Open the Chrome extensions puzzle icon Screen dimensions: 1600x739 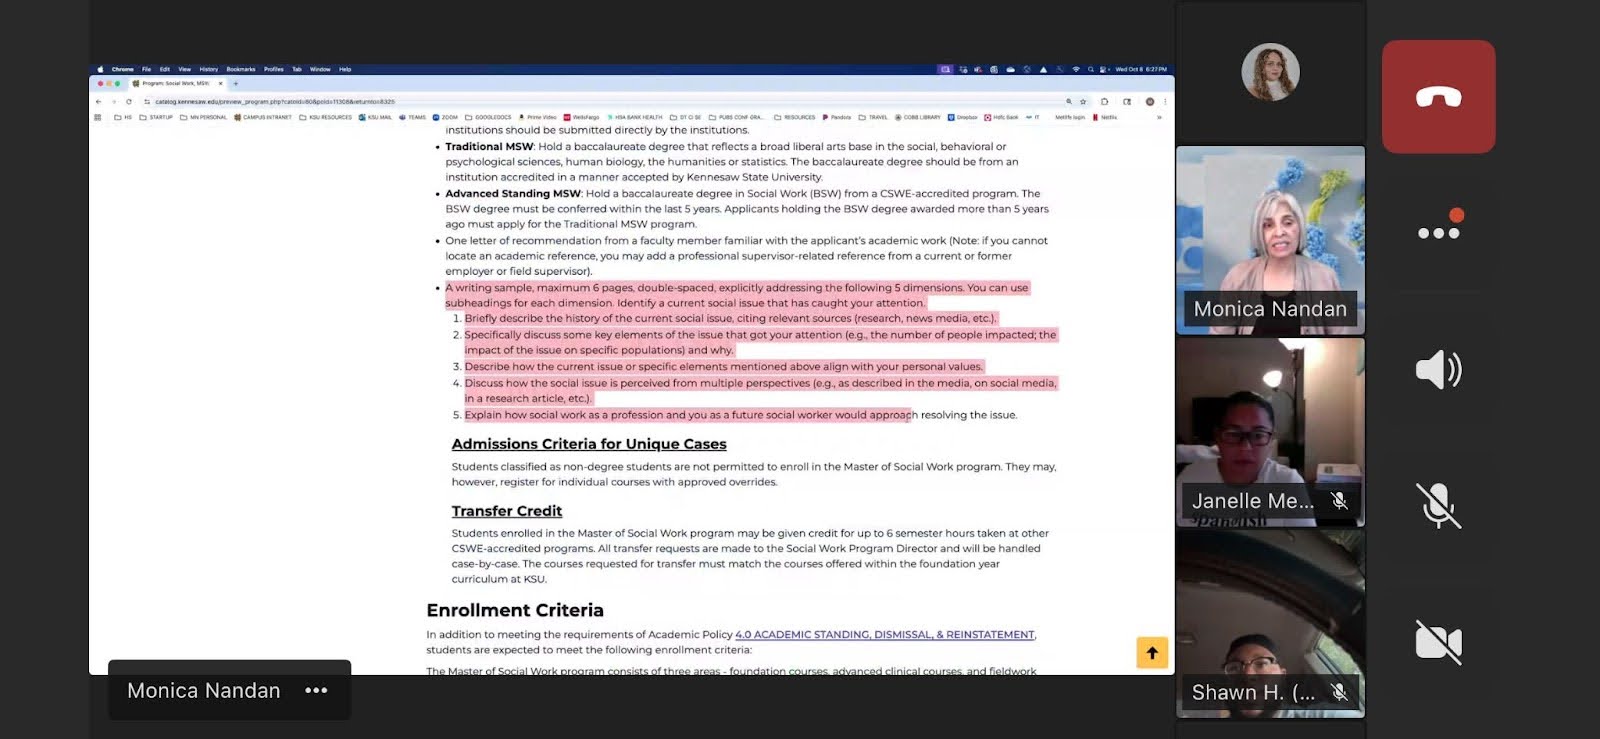click(1104, 101)
